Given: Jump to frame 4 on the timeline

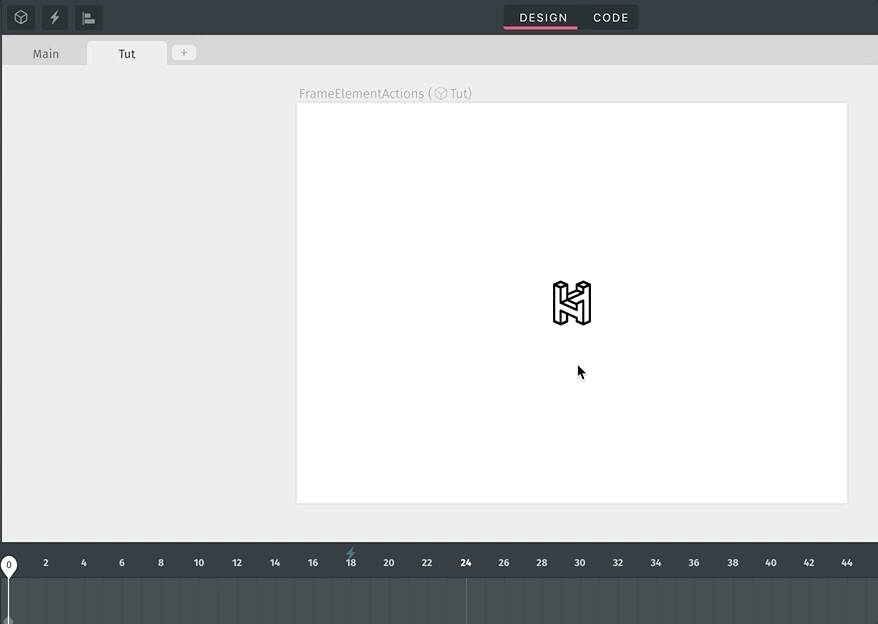Looking at the screenshot, I should coord(83,563).
